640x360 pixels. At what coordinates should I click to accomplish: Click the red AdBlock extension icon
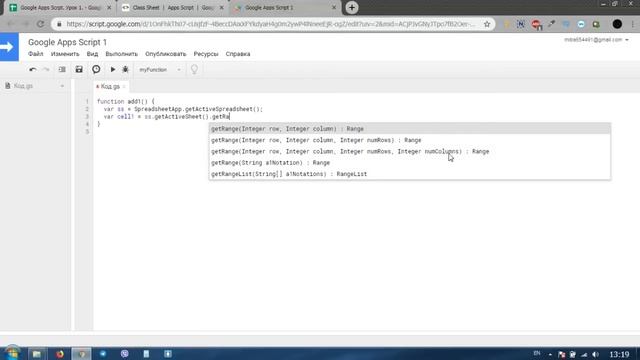(536, 24)
